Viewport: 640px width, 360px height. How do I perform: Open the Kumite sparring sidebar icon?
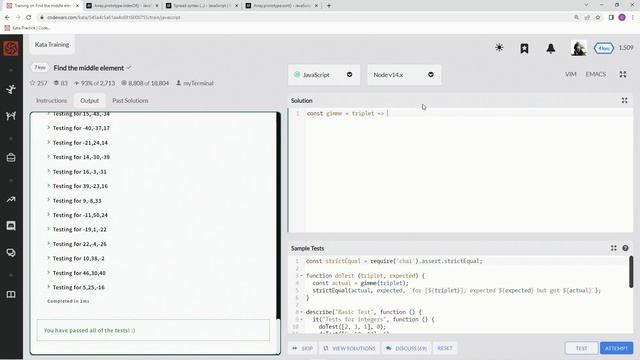(x=11, y=116)
